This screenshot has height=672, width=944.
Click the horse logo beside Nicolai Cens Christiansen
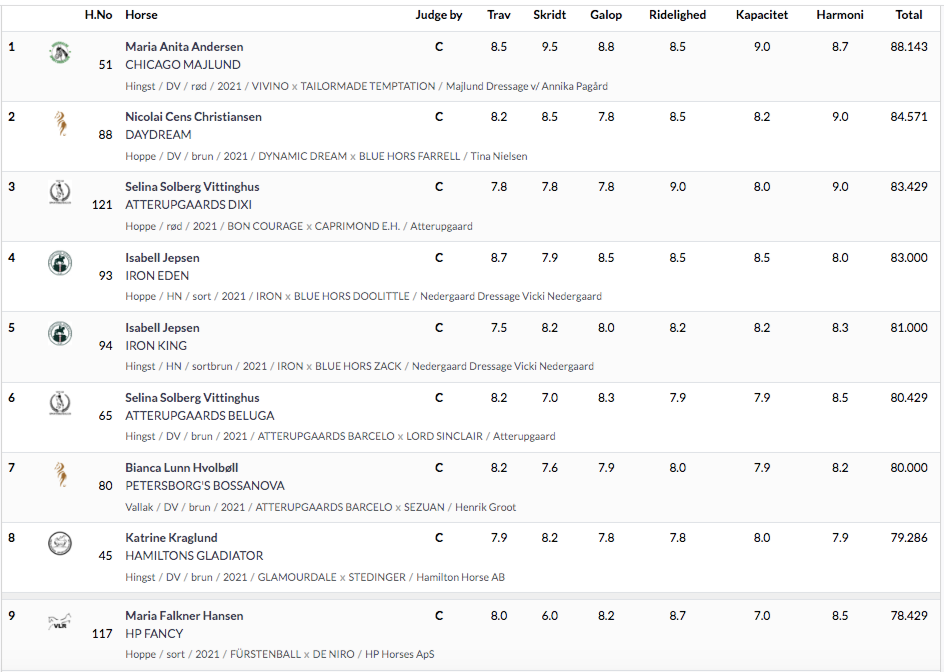tap(60, 123)
